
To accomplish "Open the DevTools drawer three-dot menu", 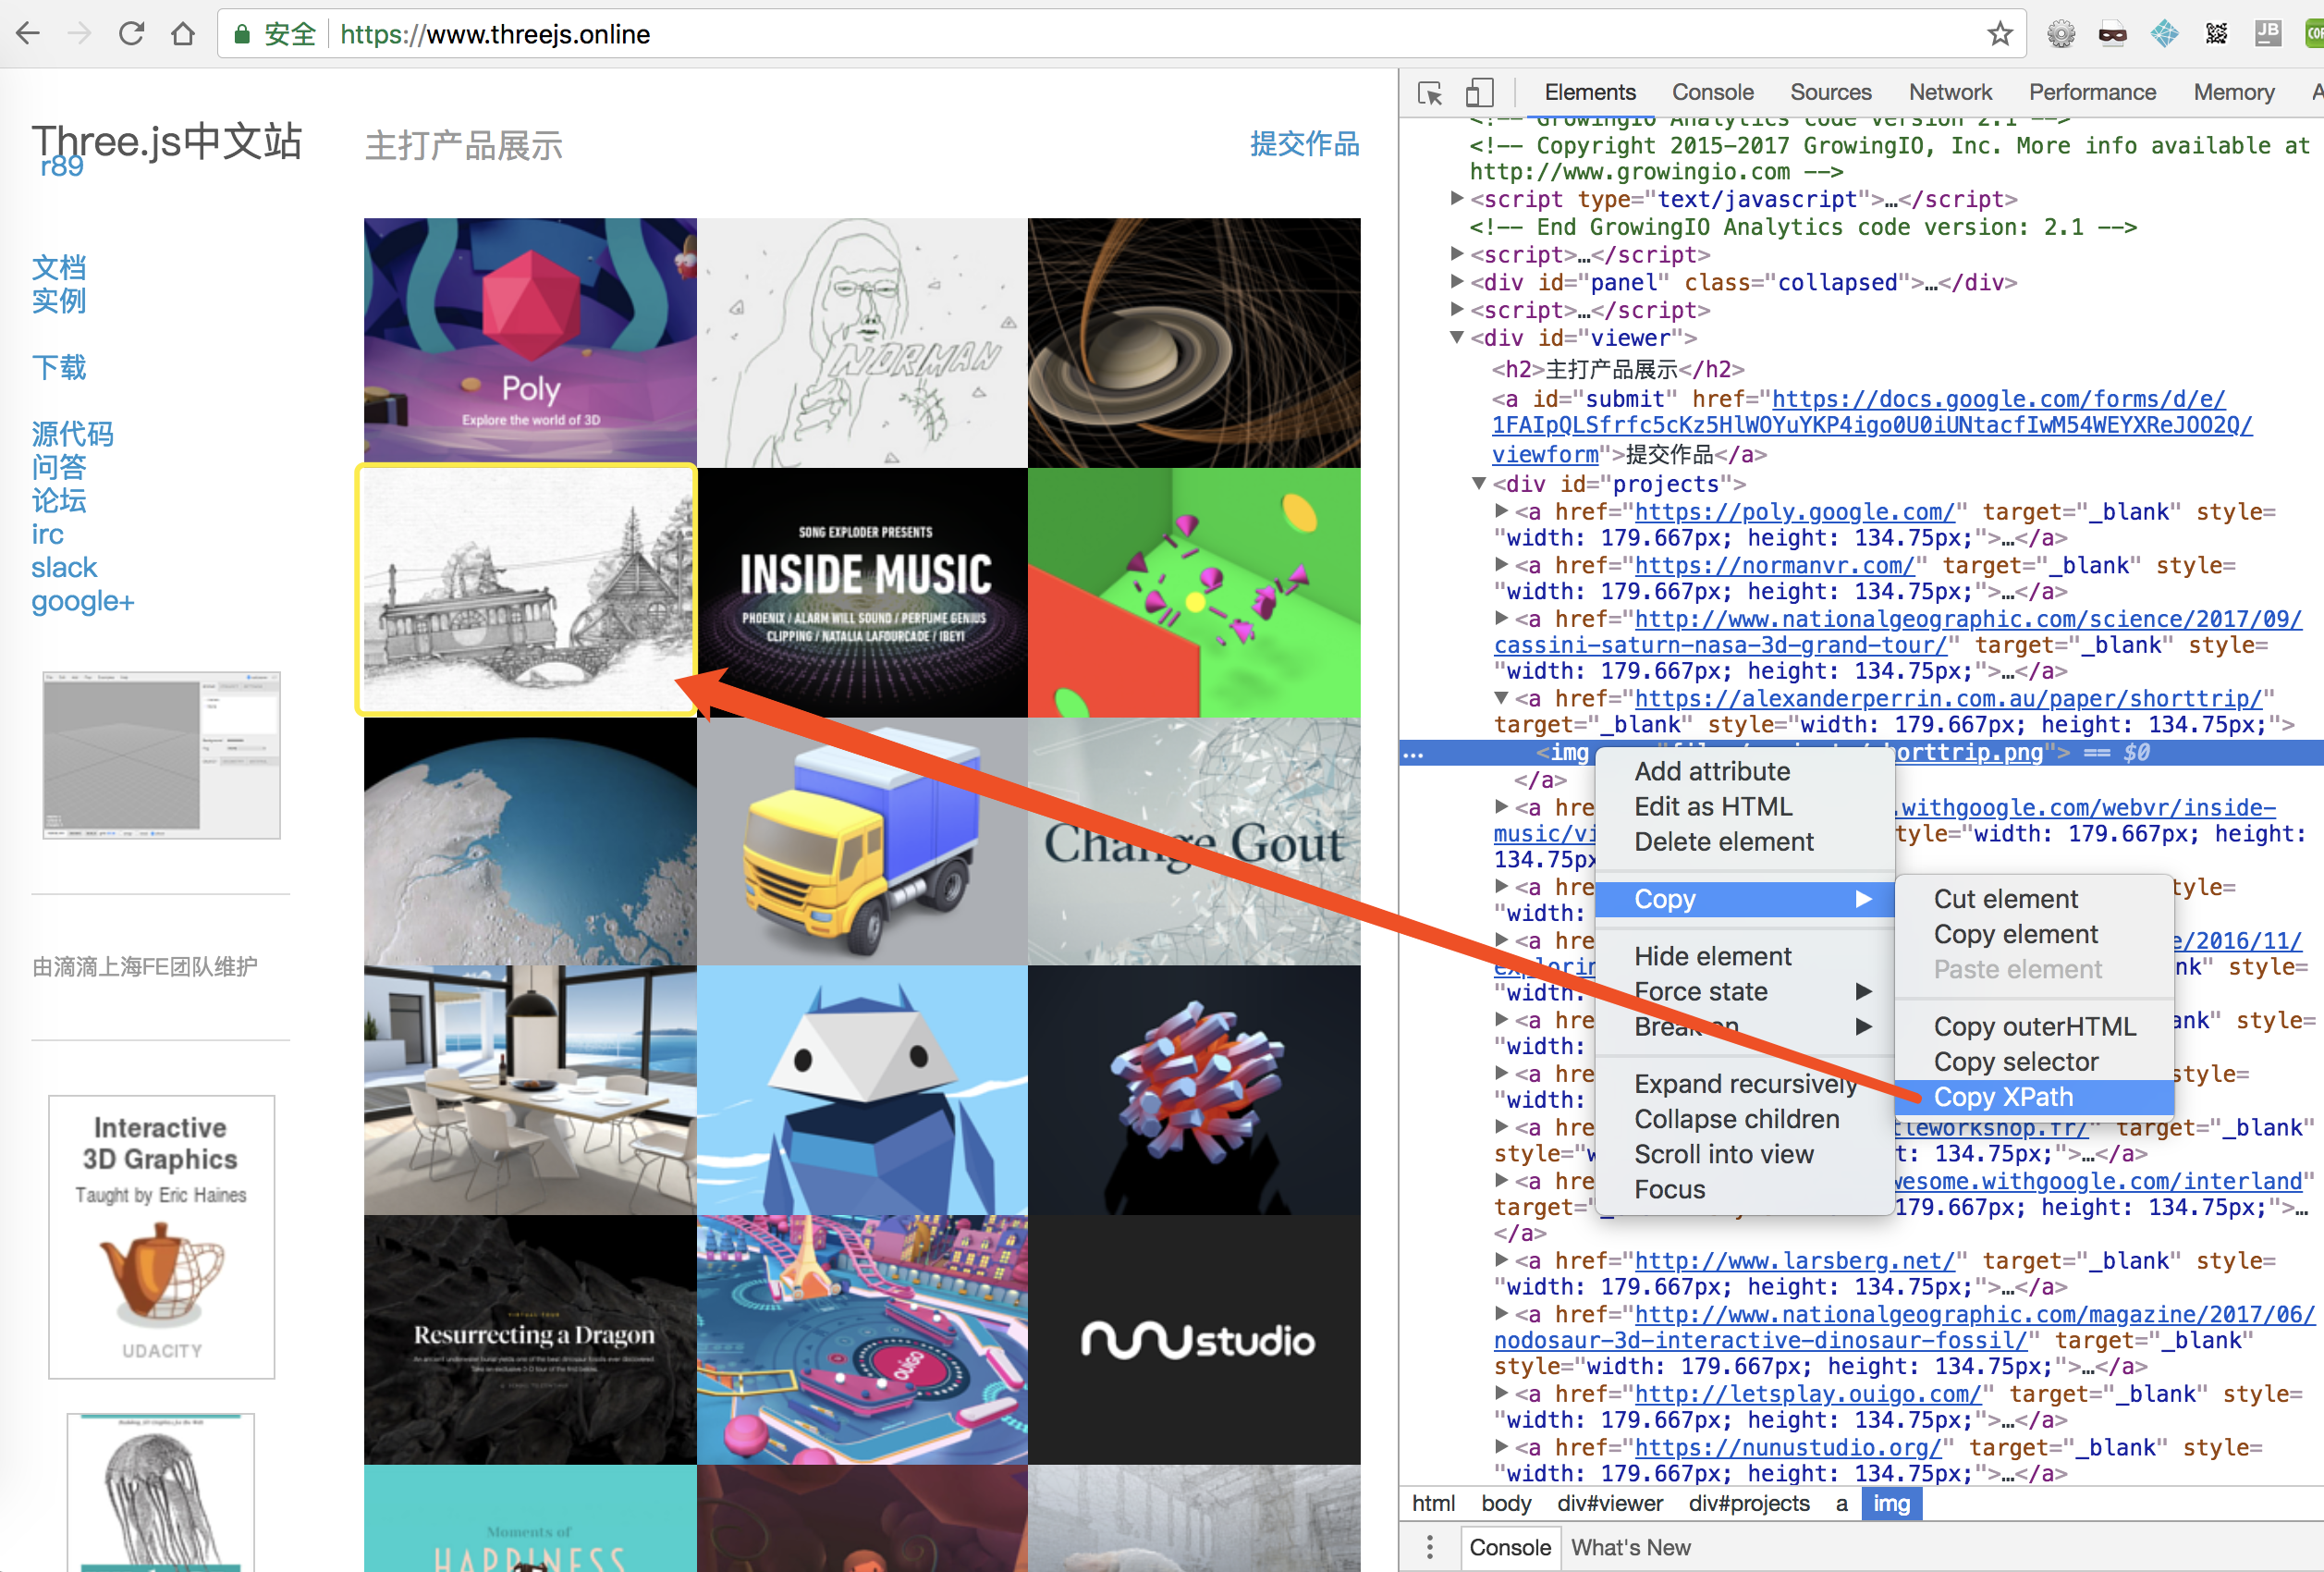I will pos(1430,1547).
